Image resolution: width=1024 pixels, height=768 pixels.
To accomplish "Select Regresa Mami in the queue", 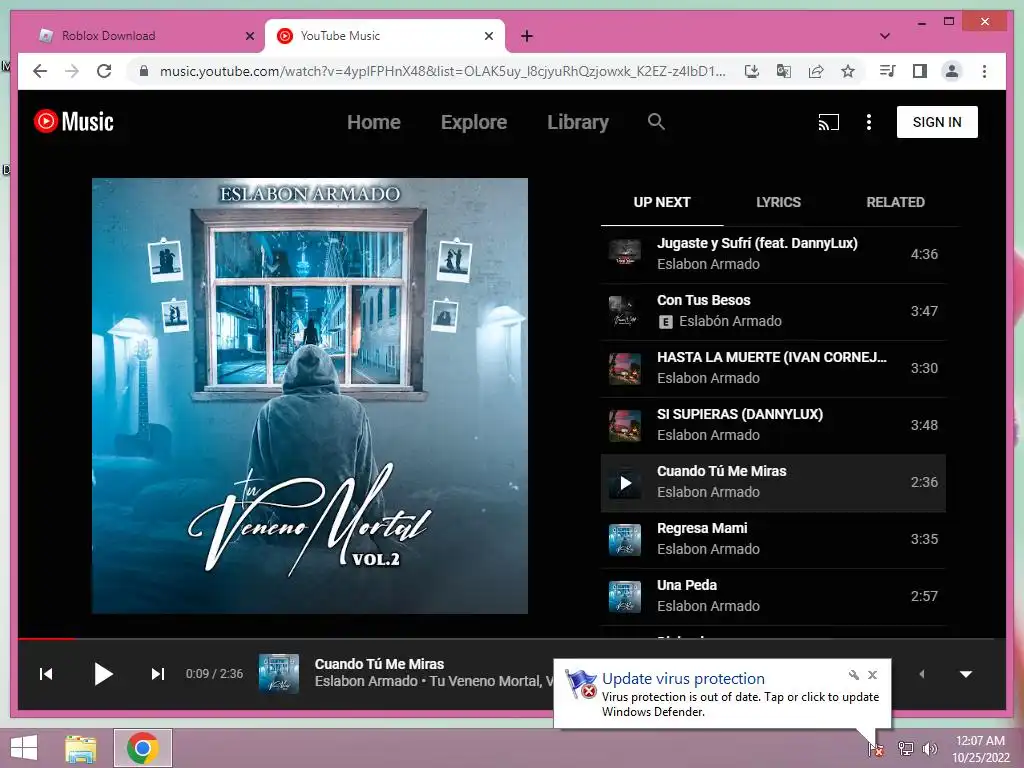I will (773, 539).
